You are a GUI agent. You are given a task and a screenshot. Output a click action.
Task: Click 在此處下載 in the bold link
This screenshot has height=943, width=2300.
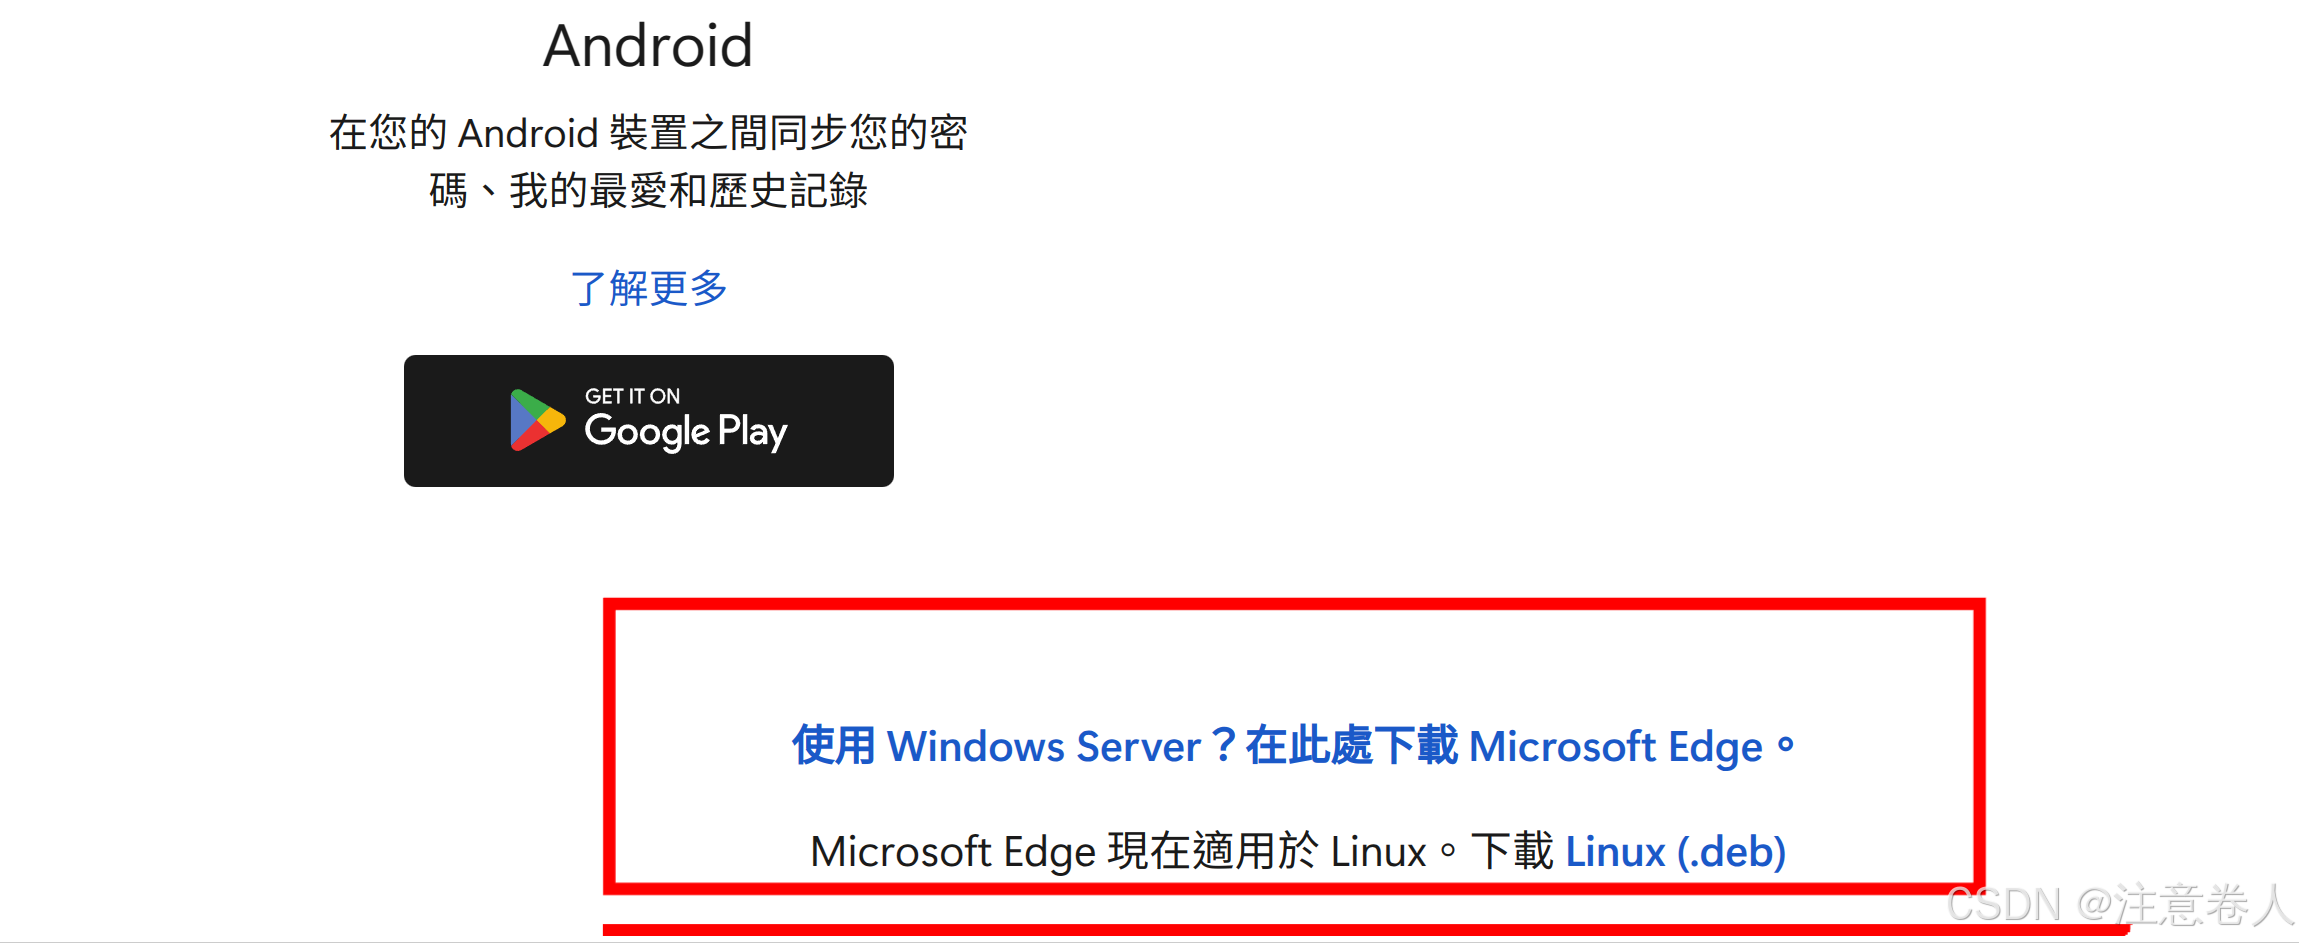(1351, 747)
